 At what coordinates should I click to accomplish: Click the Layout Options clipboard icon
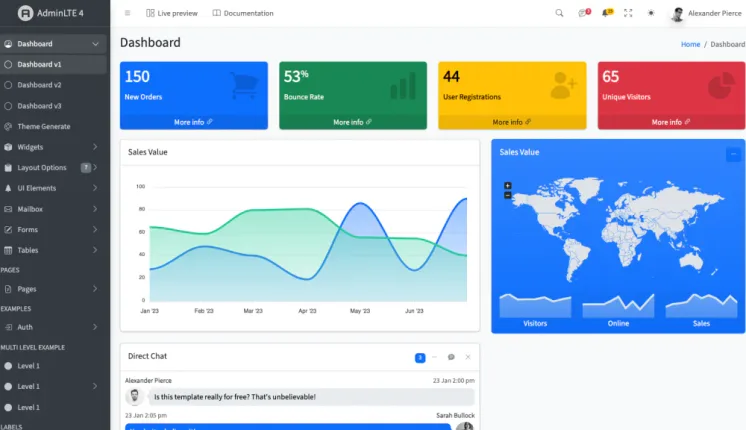click(8, 167)
